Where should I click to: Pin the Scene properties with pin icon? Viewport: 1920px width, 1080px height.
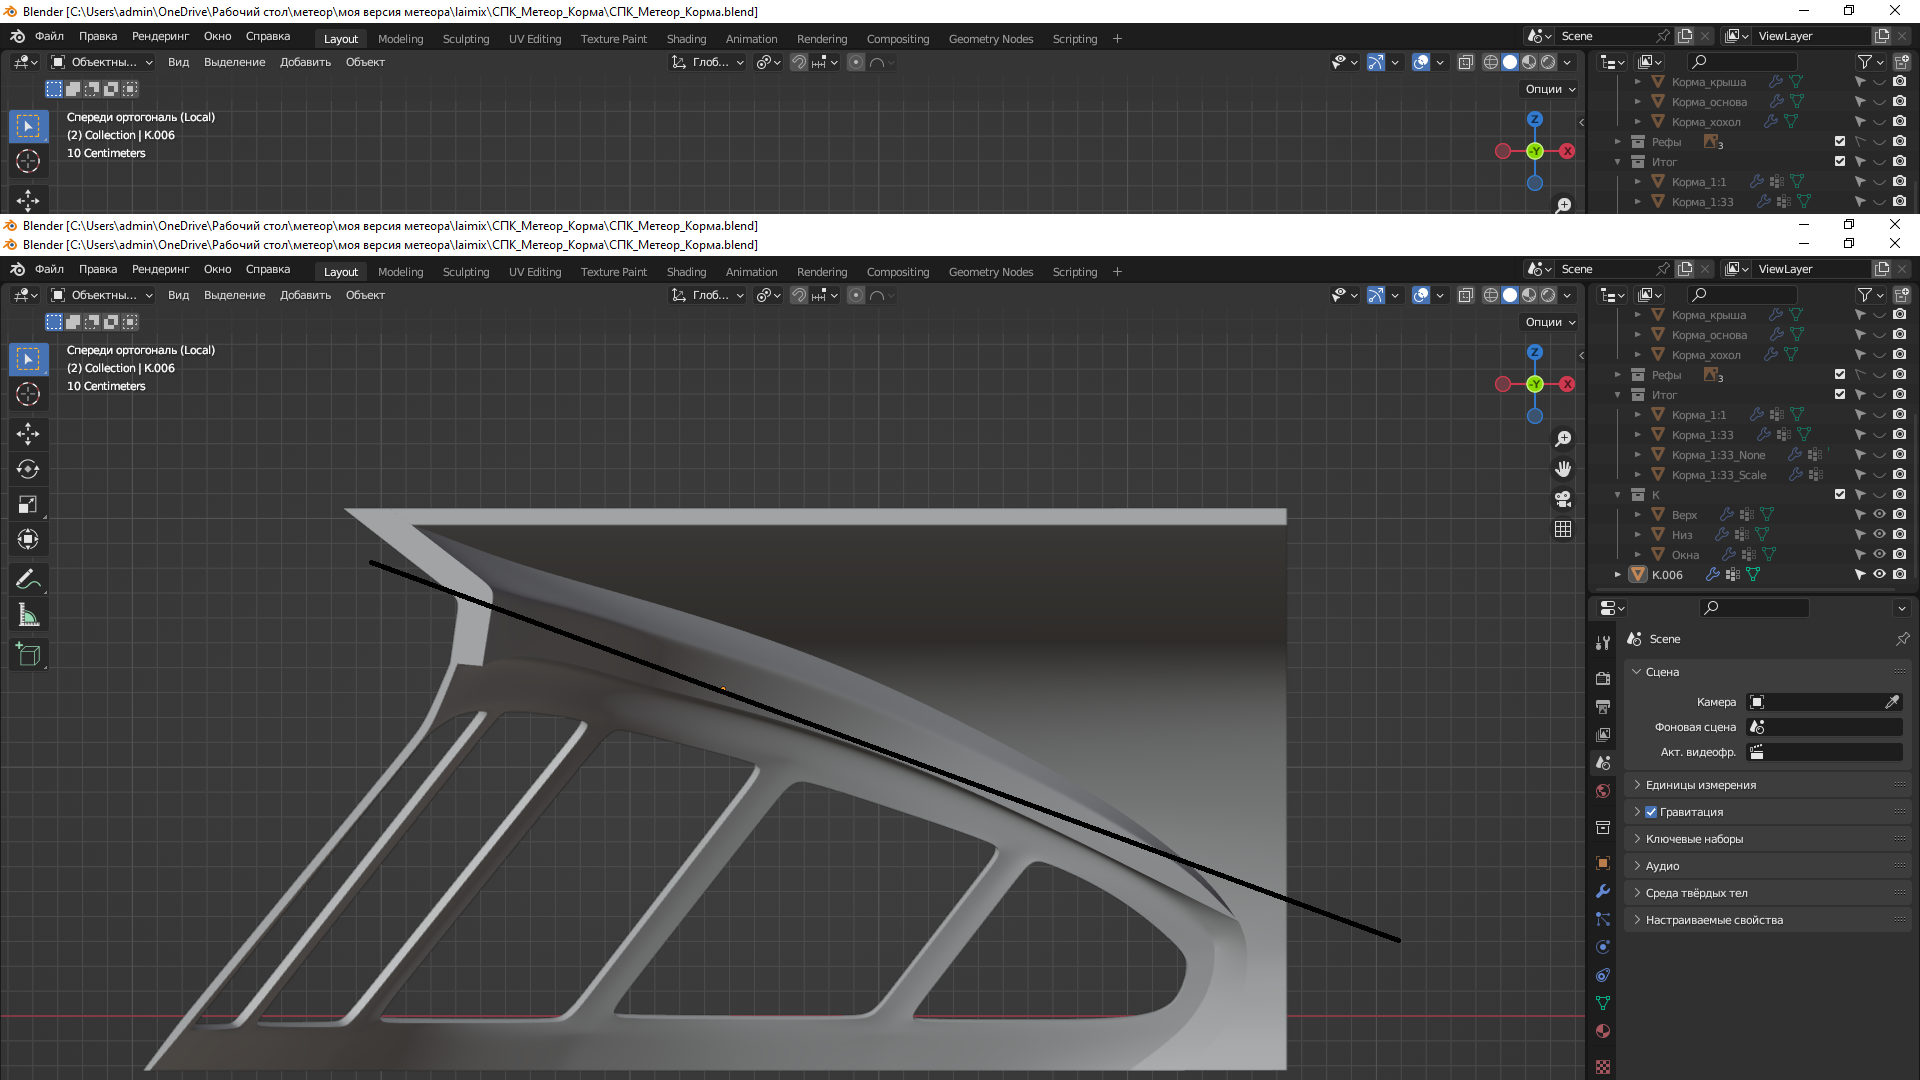[x=1902, y=639]
